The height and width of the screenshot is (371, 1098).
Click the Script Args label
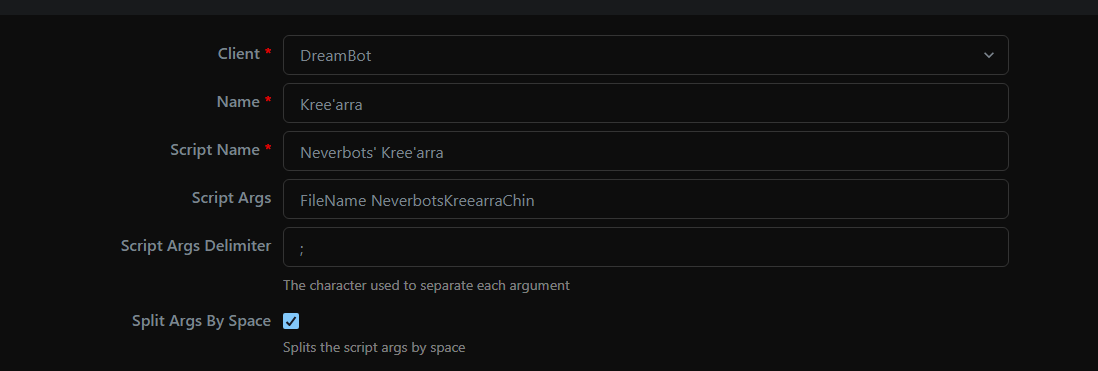[231, 198]
